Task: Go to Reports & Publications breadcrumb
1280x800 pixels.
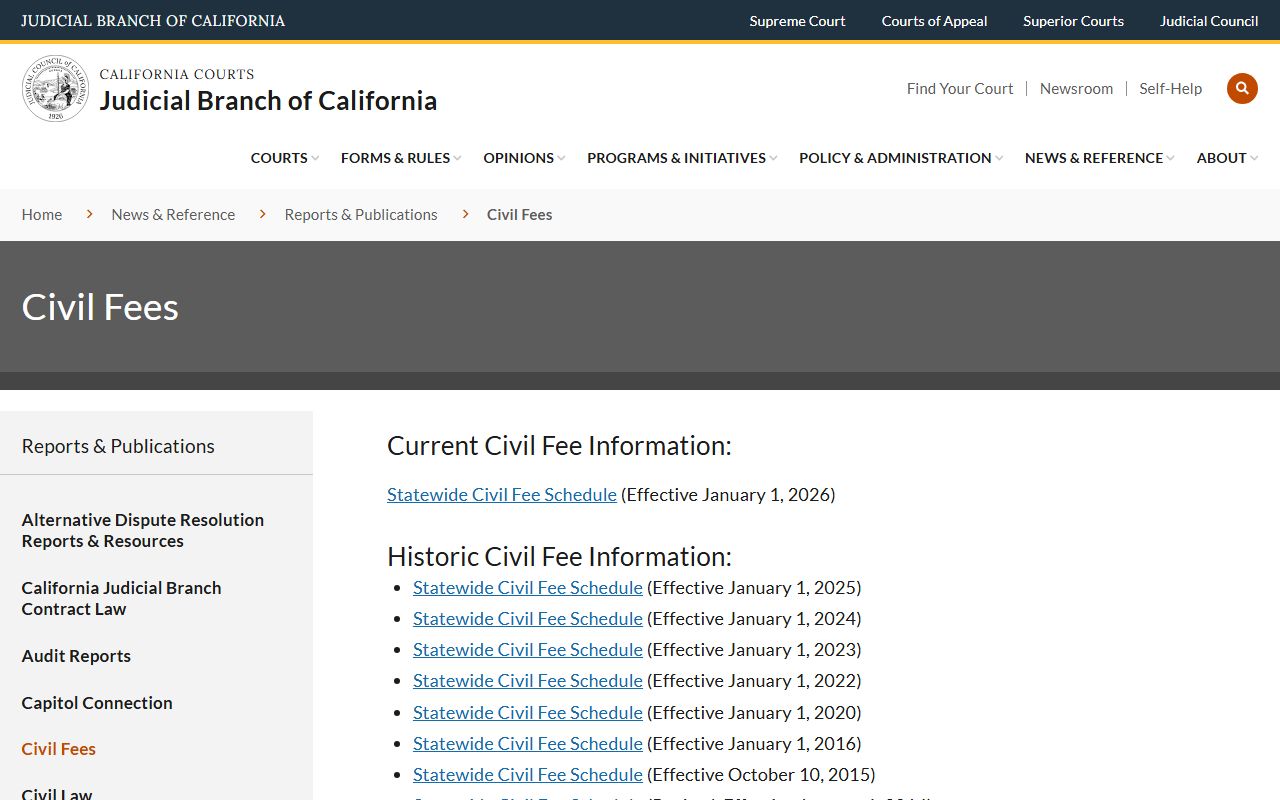Action: click(x=361, y=214)
